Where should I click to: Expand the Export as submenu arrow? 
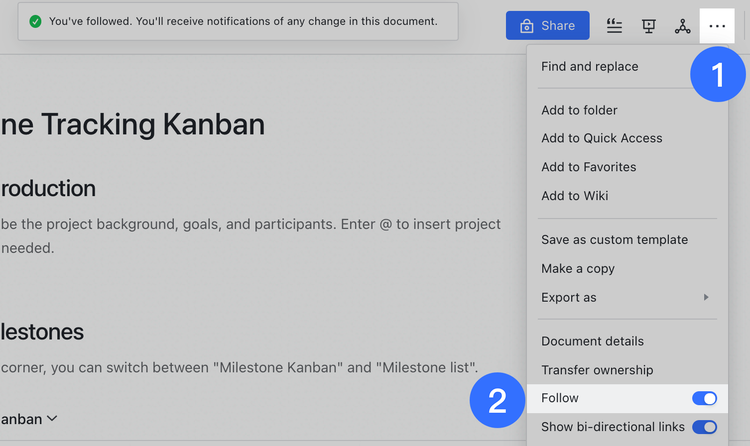tap(706, 297)
